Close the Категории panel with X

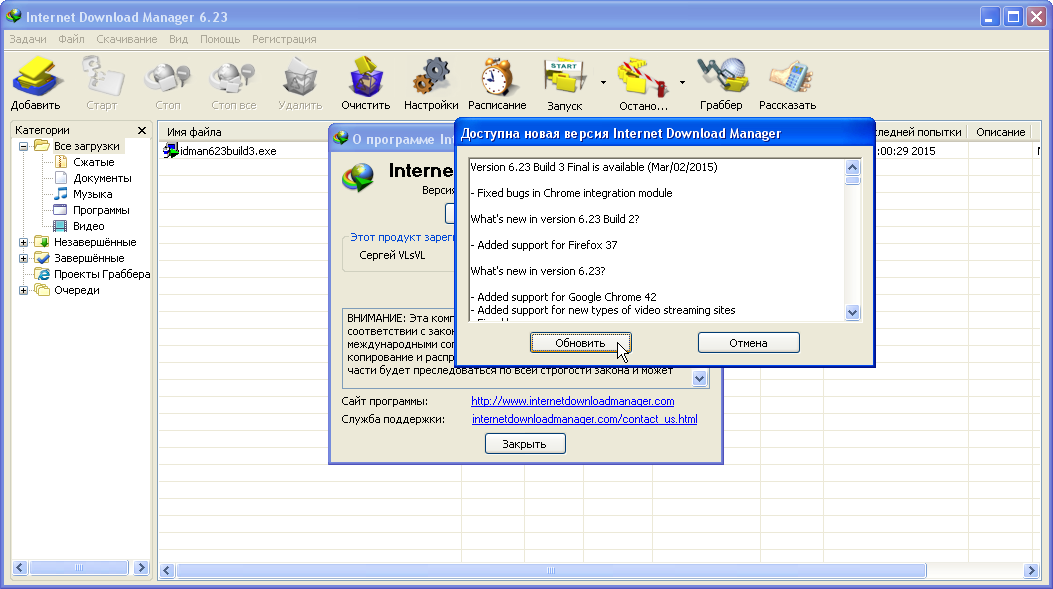142,130
